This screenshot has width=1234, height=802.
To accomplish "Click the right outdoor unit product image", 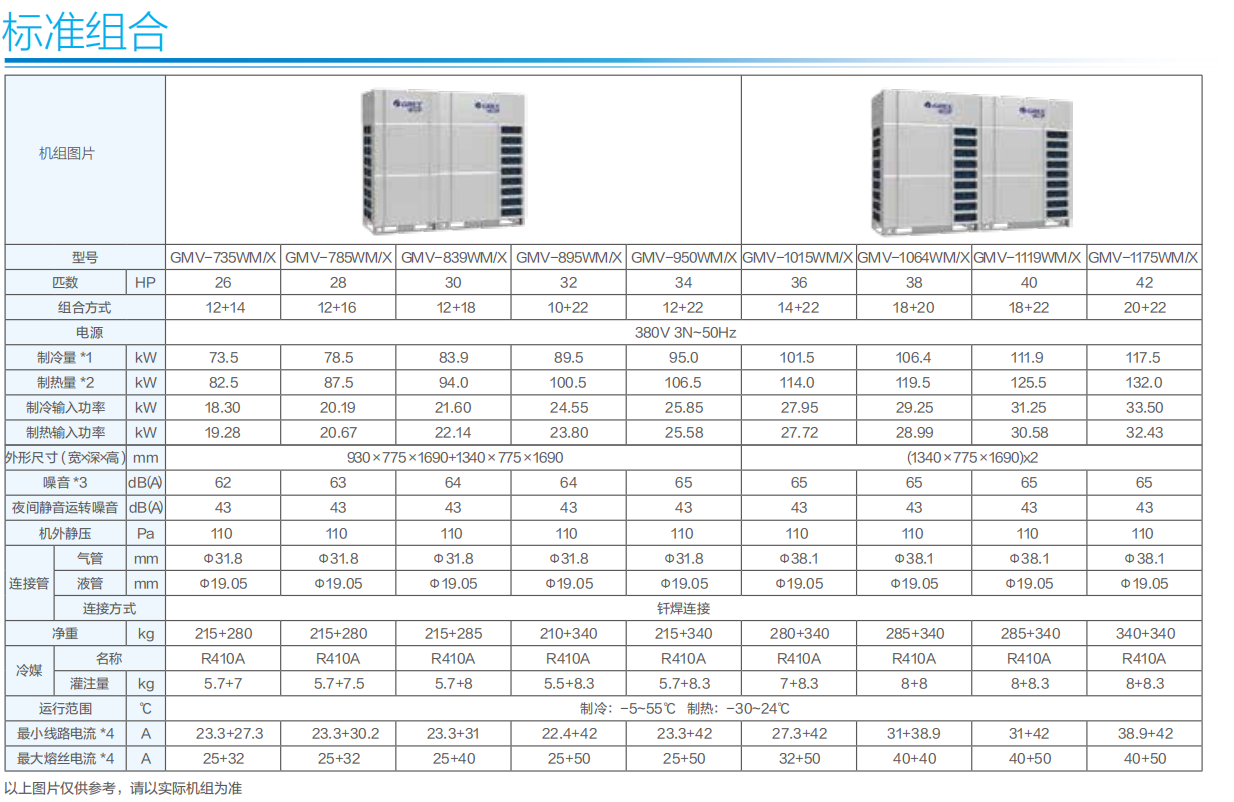I will point(972,160).
